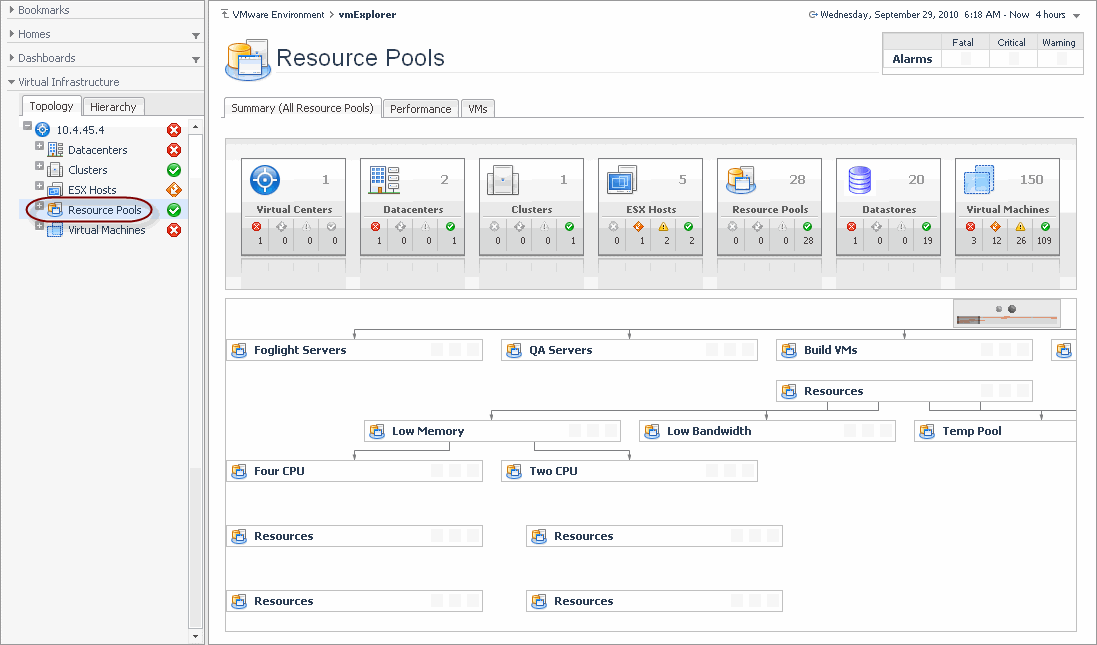
Task: Select the ESX Hosts tile icon
Action: [622, 180]
